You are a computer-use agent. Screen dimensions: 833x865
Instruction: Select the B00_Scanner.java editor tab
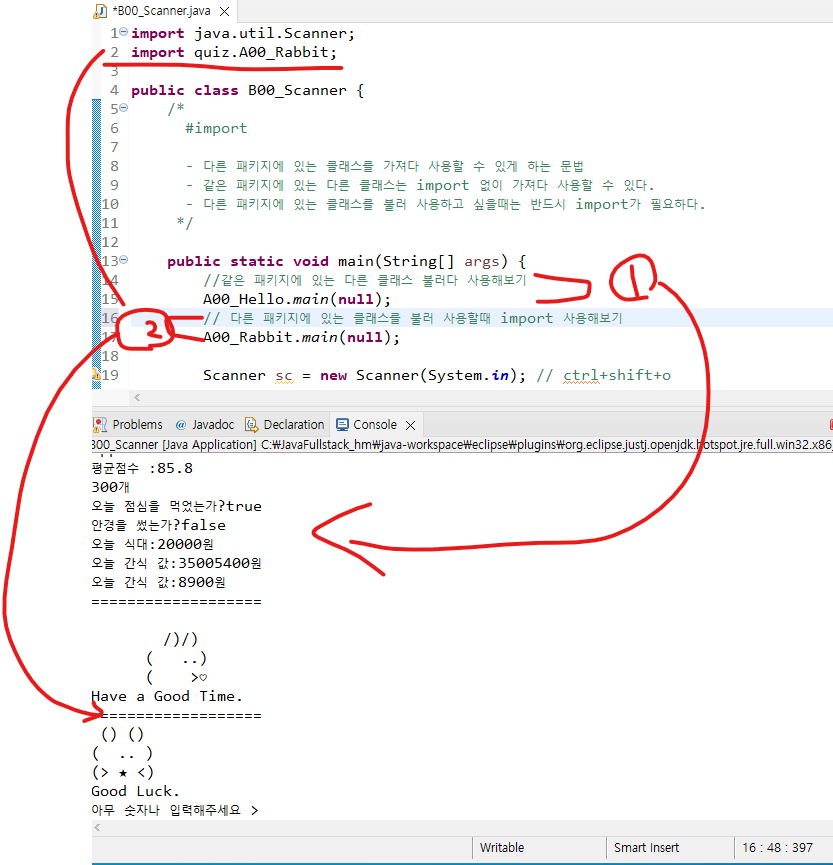pos(162,11)
